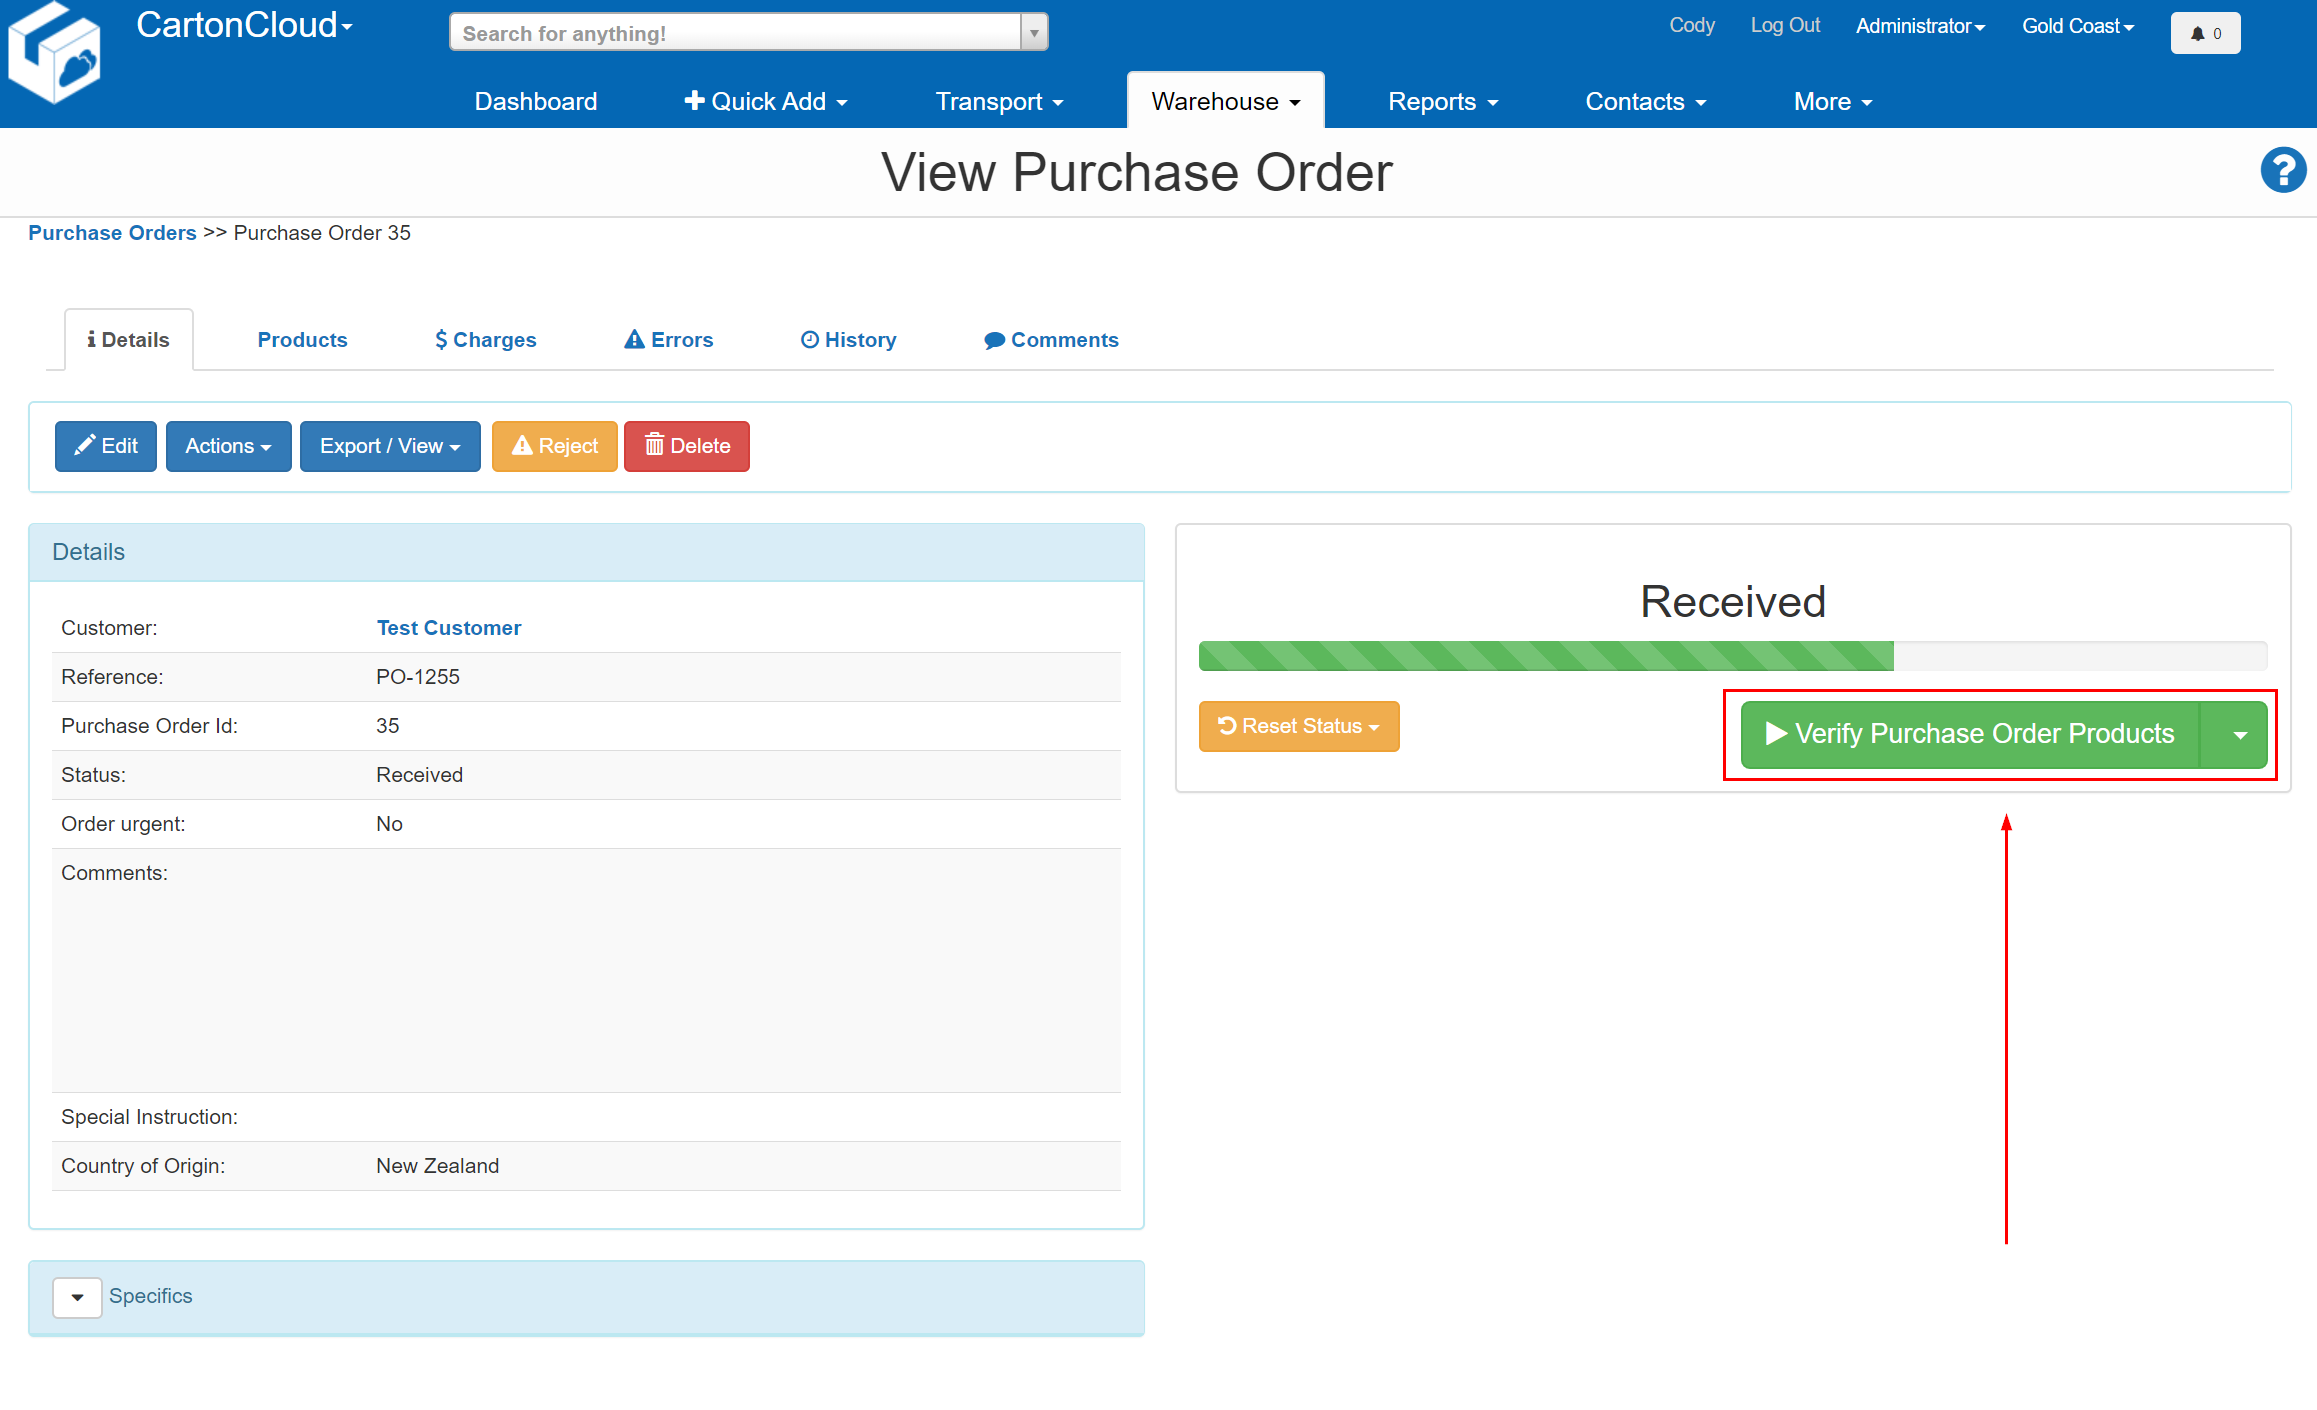Open the Warehouse menu
This screenshot has height=1410, width=2317.
1224,100
